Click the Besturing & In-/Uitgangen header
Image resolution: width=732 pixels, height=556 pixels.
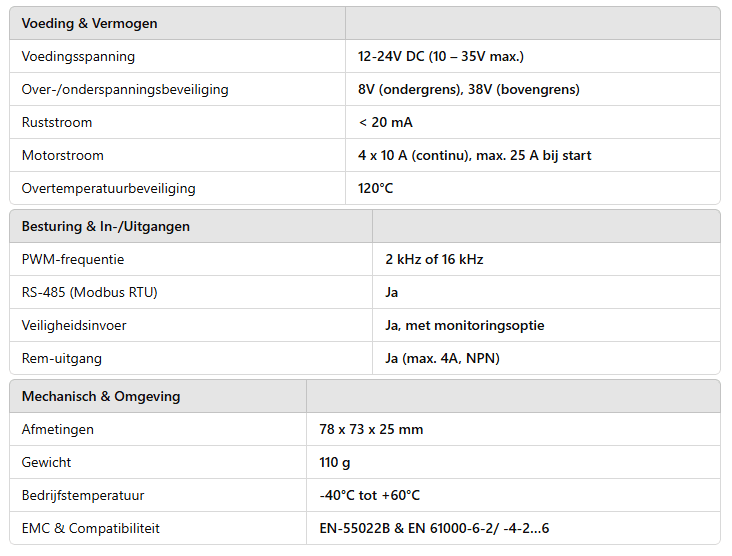(106, 226)
